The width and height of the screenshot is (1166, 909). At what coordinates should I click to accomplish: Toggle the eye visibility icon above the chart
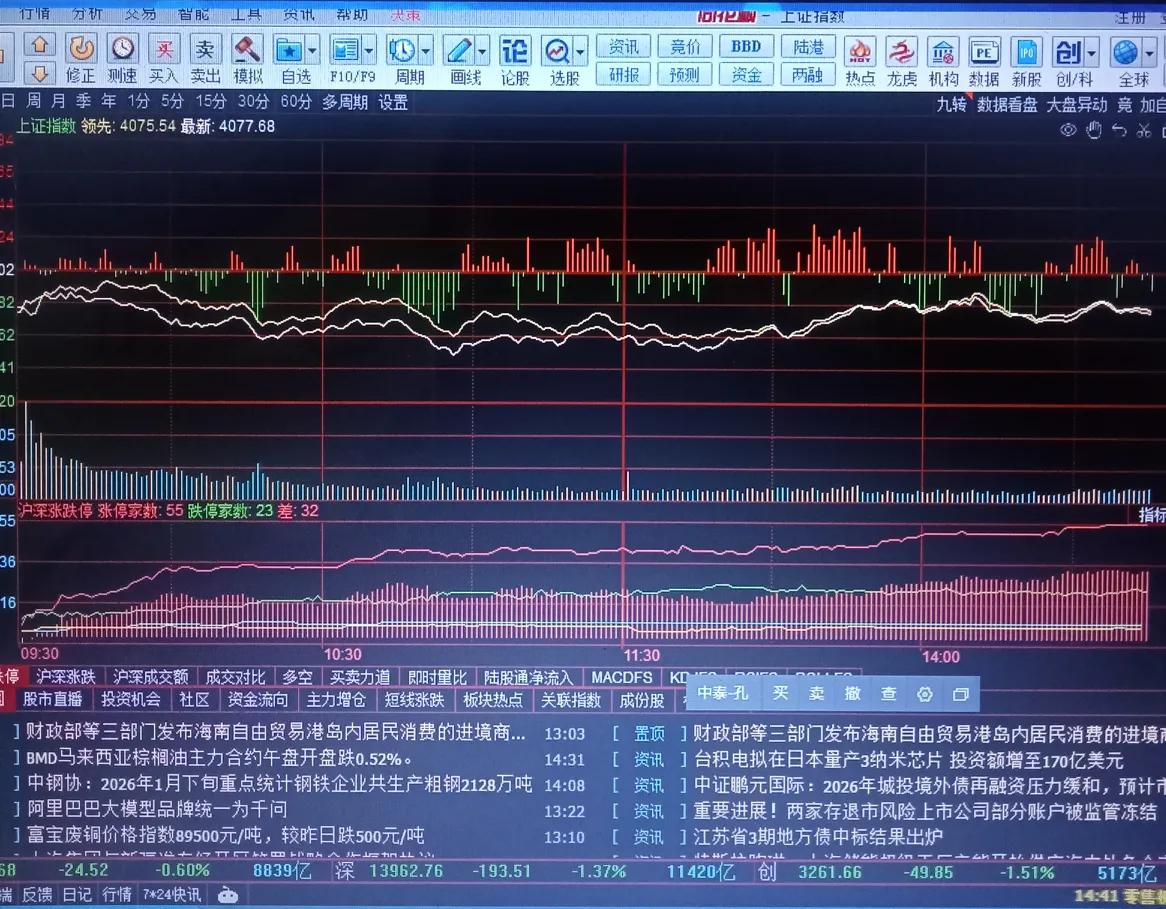coord(1067,130)
